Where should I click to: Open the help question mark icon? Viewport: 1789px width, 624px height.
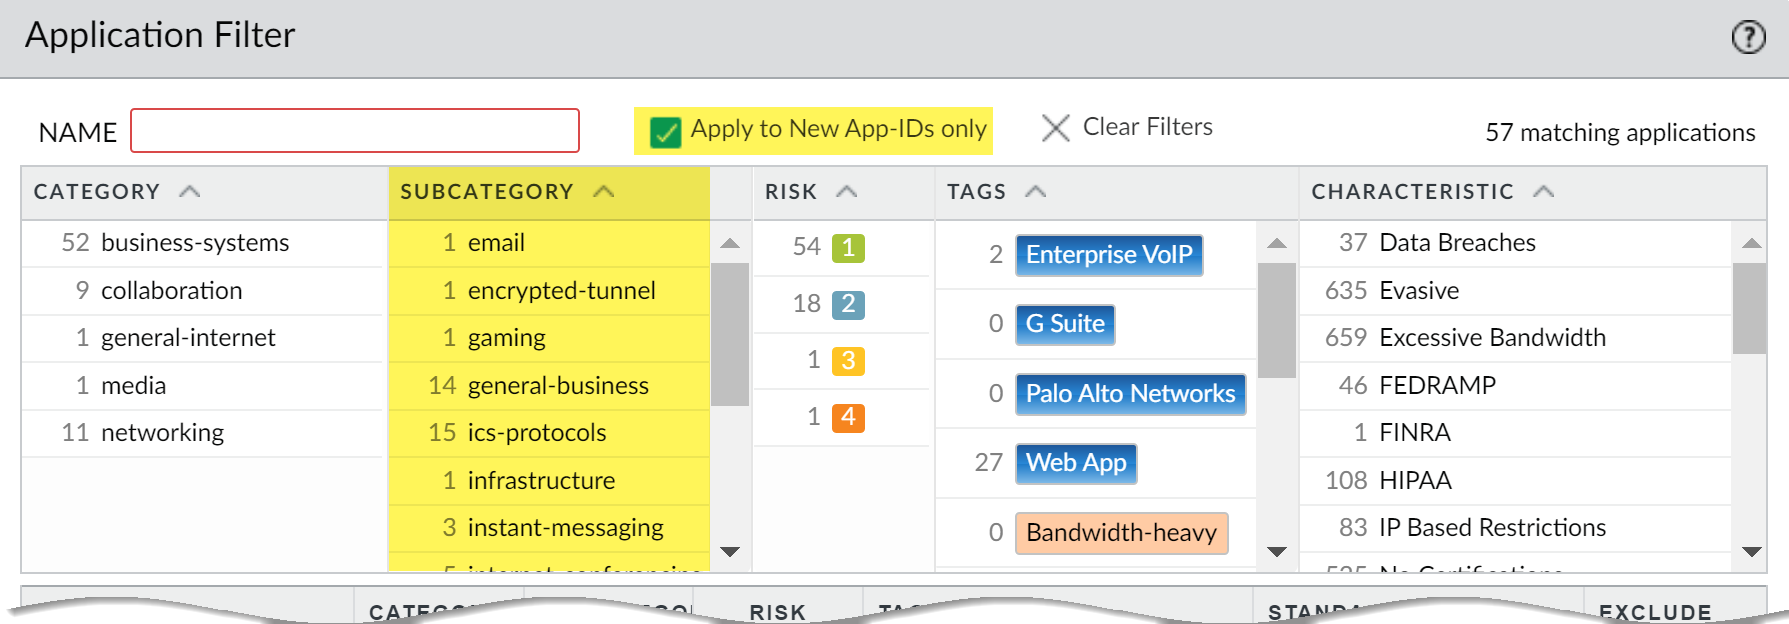[1748, 38]
